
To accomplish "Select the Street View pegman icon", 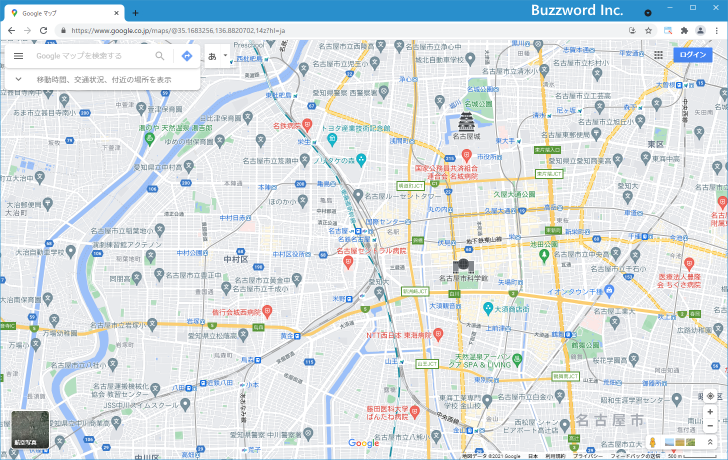I will [652, 442].
